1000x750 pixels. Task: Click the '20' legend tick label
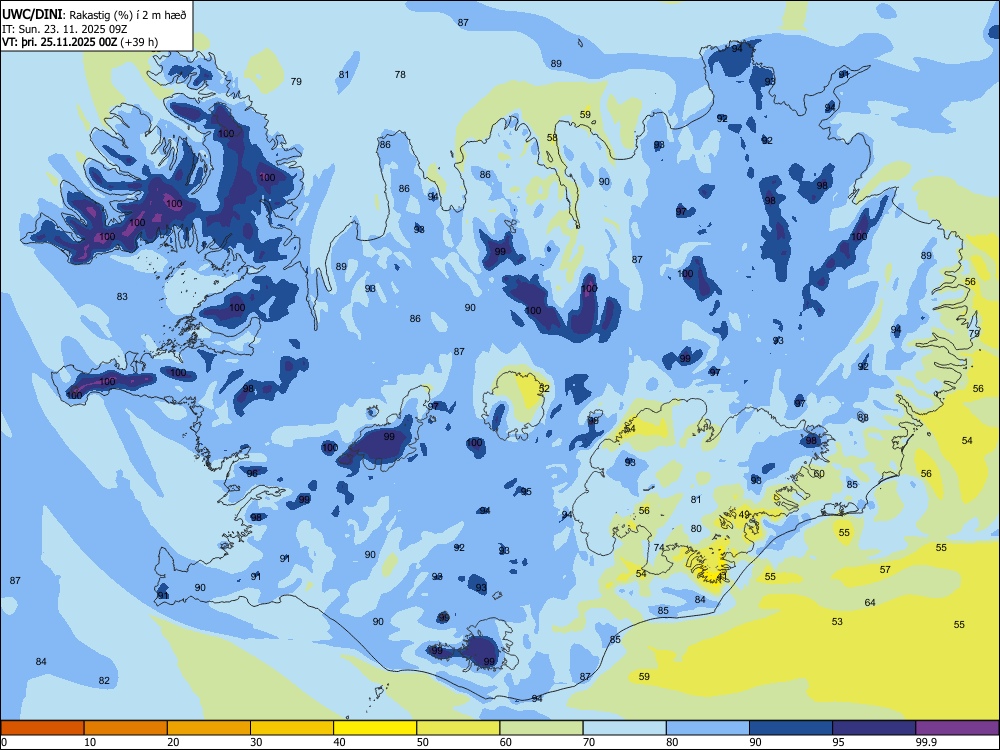tap(173, 742)
